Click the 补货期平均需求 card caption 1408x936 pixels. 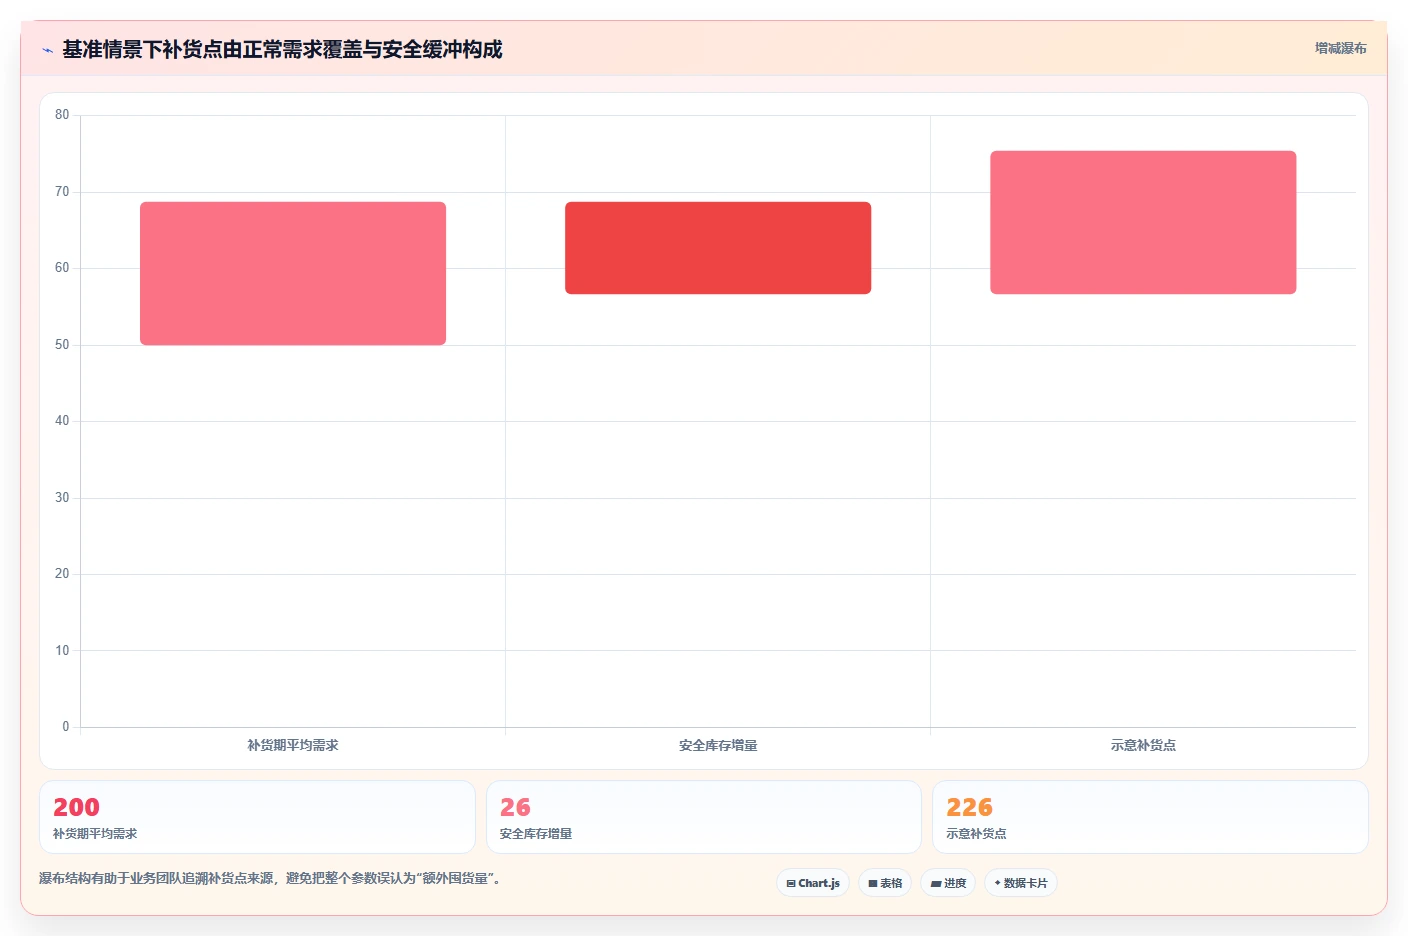[x=95, y=834]
